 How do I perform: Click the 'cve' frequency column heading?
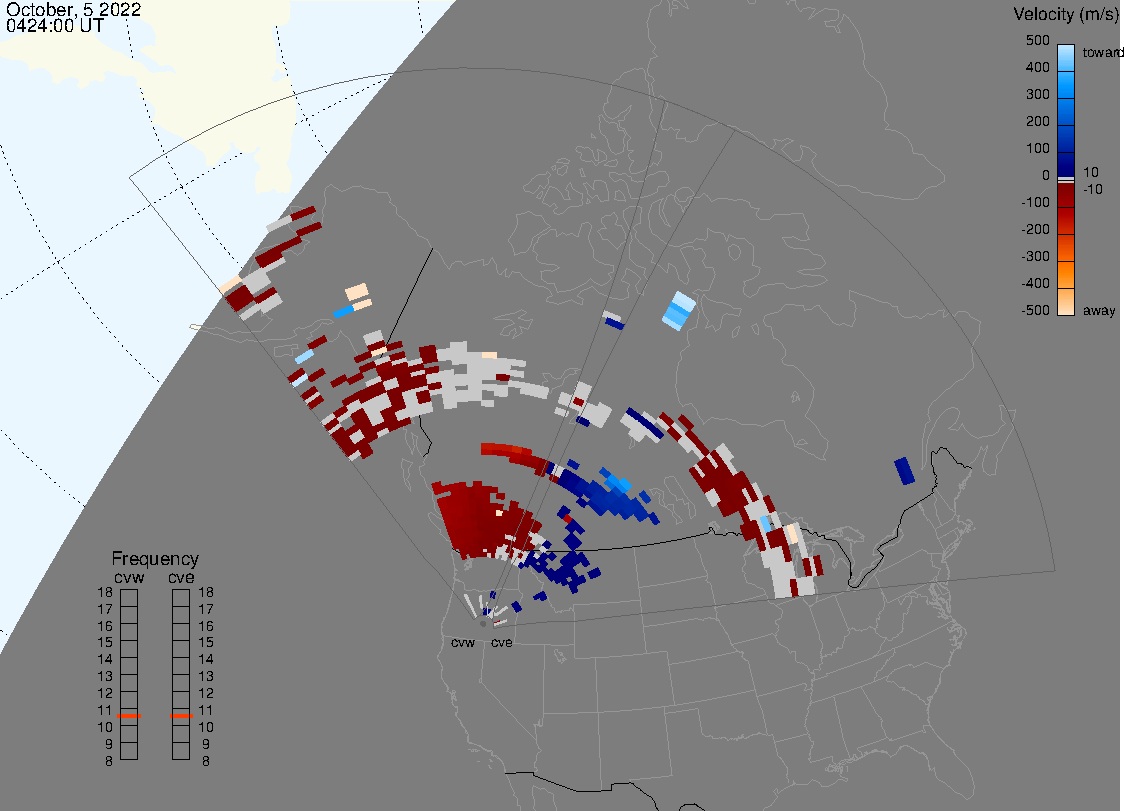pos(181,578)
